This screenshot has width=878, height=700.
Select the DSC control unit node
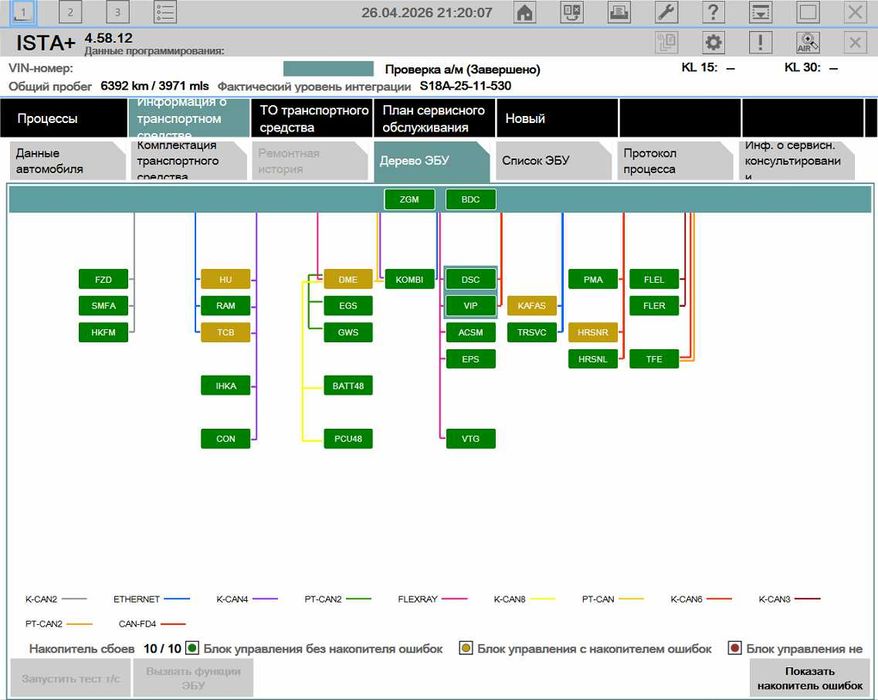470,279
